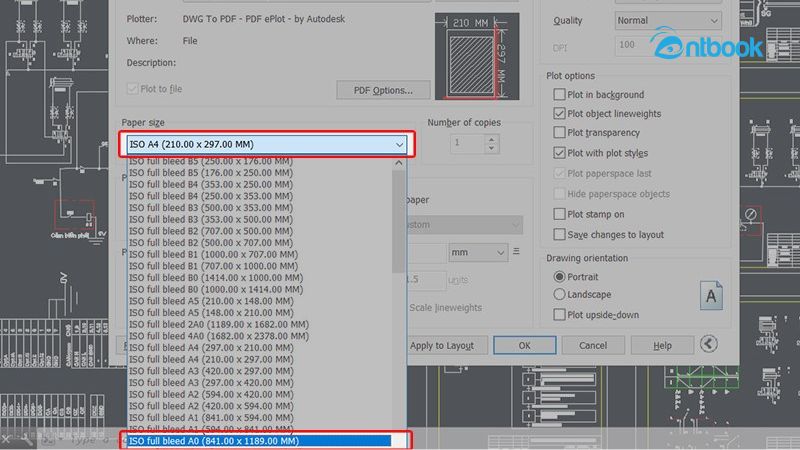Enable Plot stamp on

[559, 214]
